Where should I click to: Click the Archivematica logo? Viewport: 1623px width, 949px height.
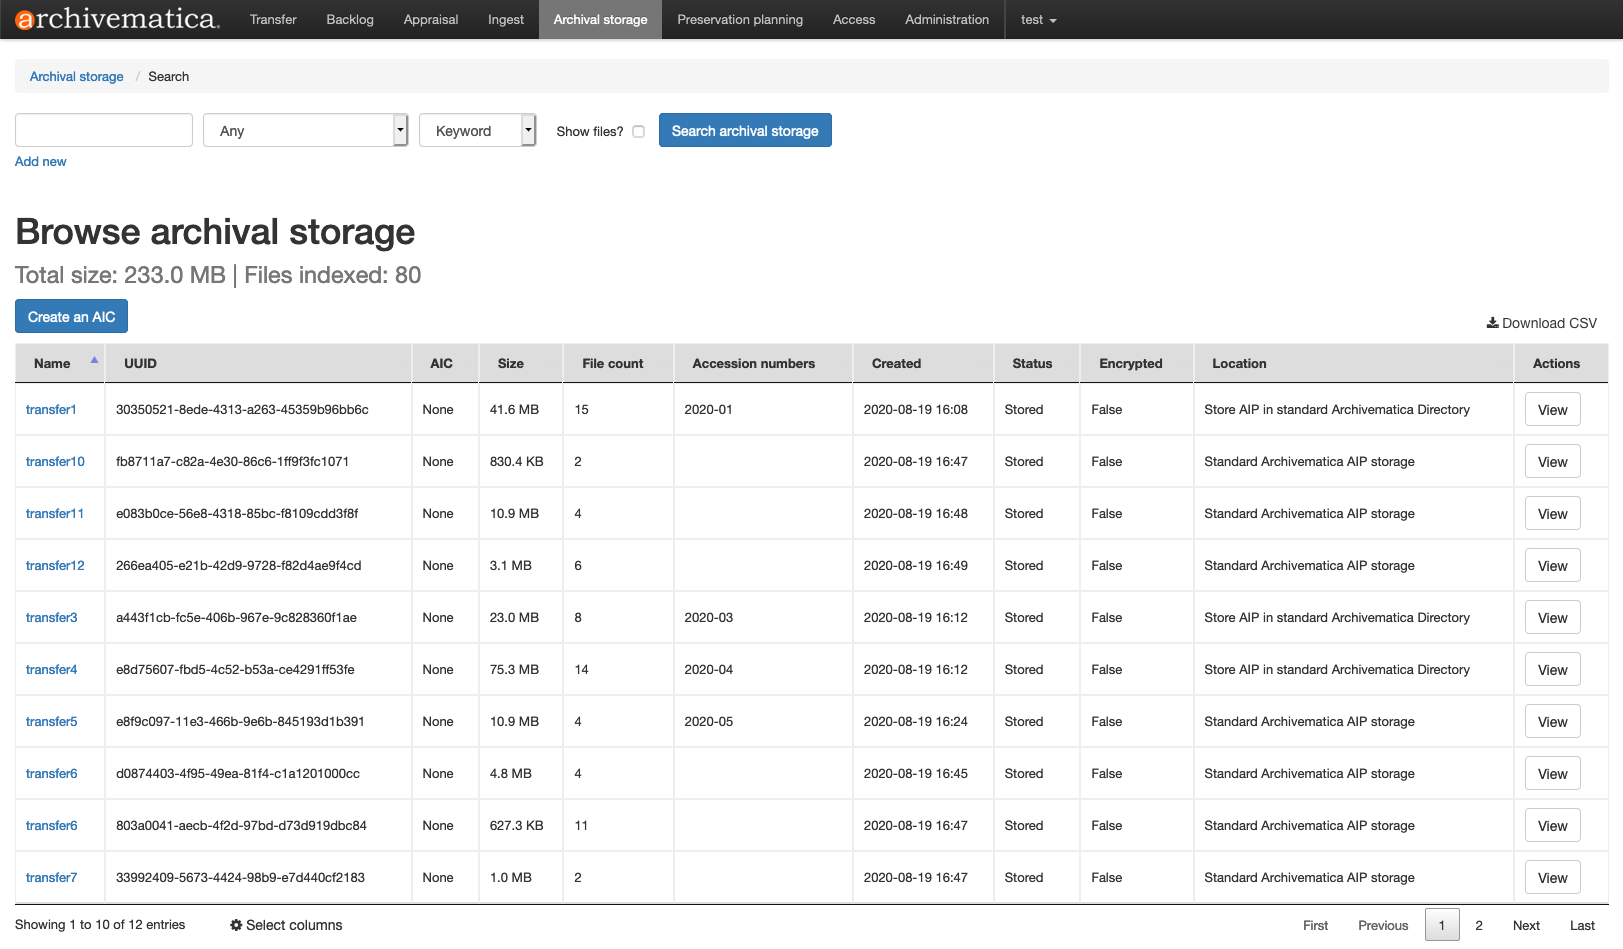point(113,18)
